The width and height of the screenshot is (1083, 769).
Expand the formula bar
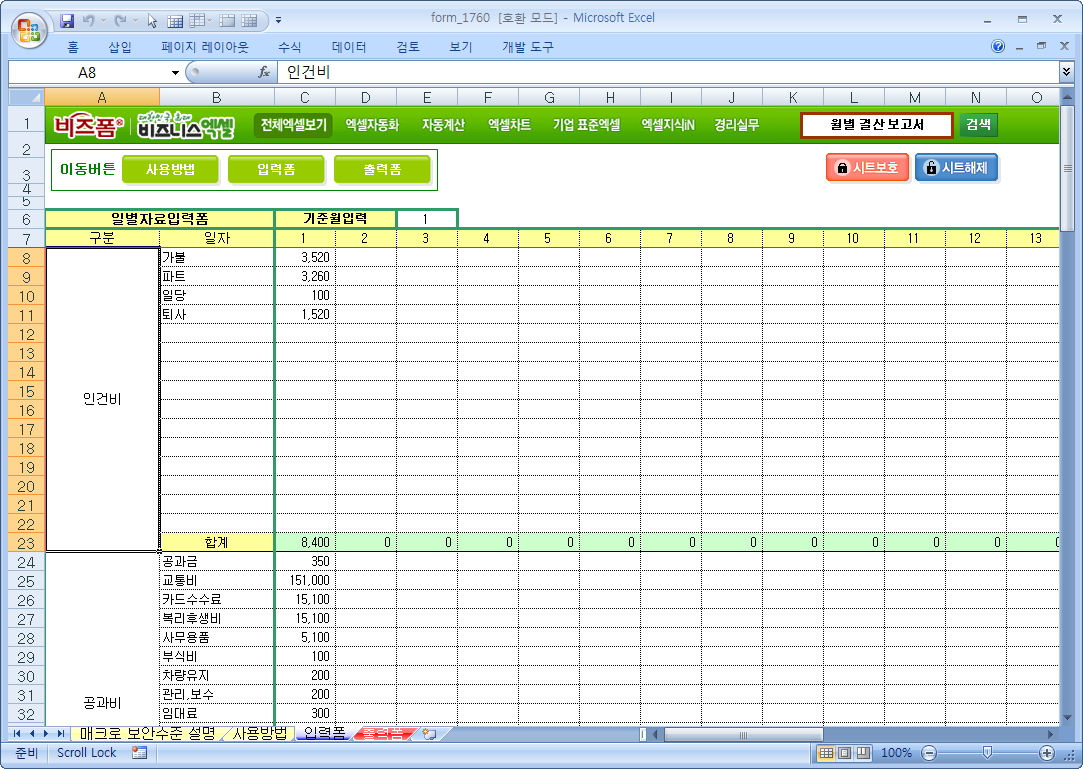(1066, 72)
